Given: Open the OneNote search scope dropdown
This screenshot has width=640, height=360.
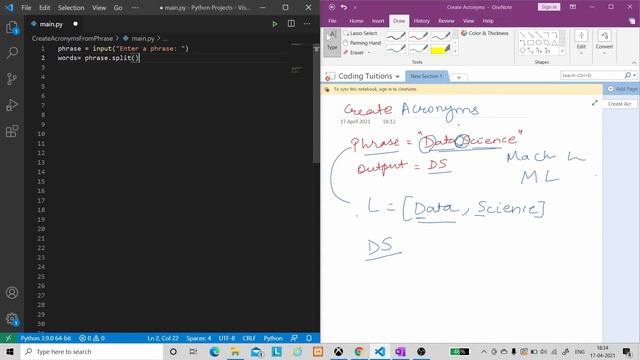Looking at the screenshot, I should [635, 75].
